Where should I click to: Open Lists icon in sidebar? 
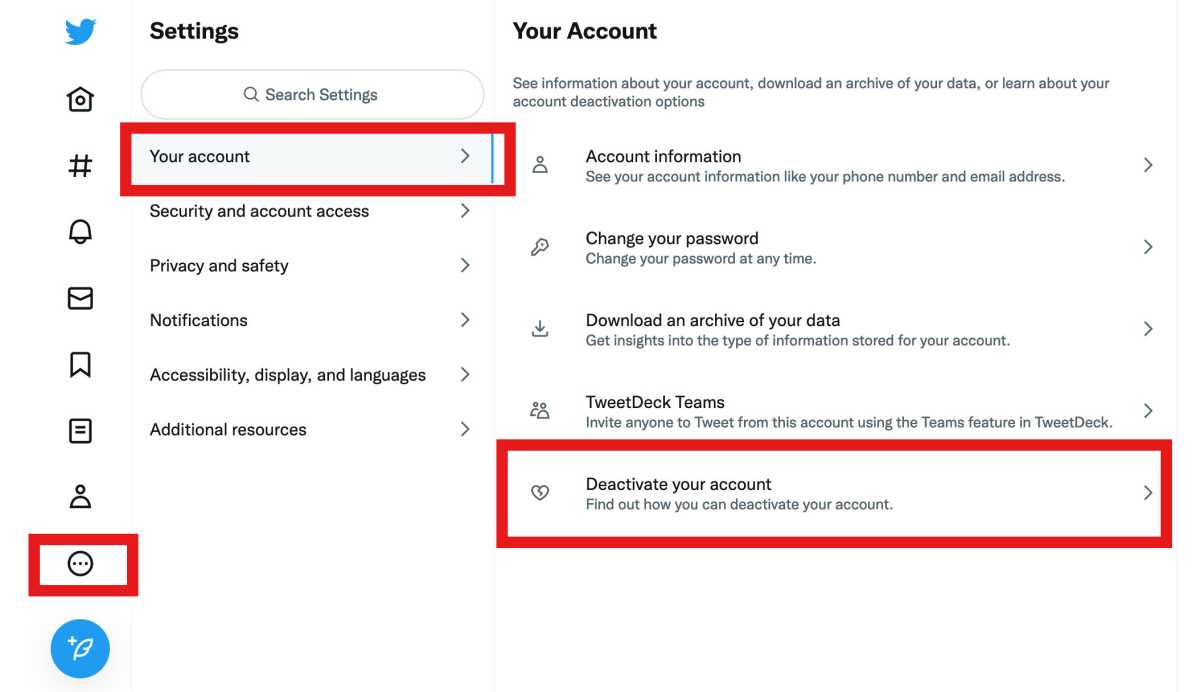80,431
